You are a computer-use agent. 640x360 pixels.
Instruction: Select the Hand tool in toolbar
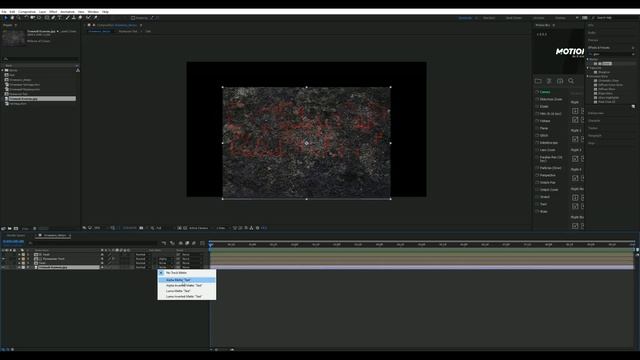pyautogui.click(x=12, y=18)
